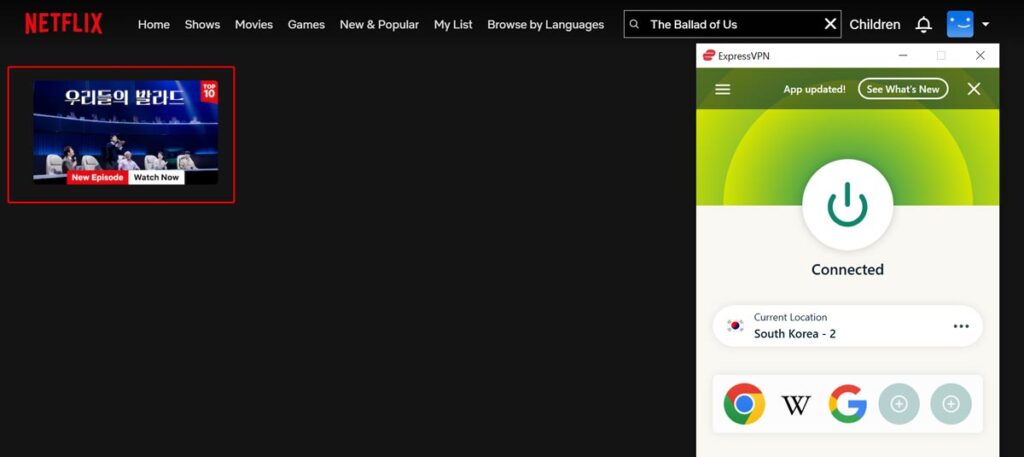1024x457 pixels.
Task: Open Wikipedia shortcut in ExpressVPN
Action: coord(796,404)
